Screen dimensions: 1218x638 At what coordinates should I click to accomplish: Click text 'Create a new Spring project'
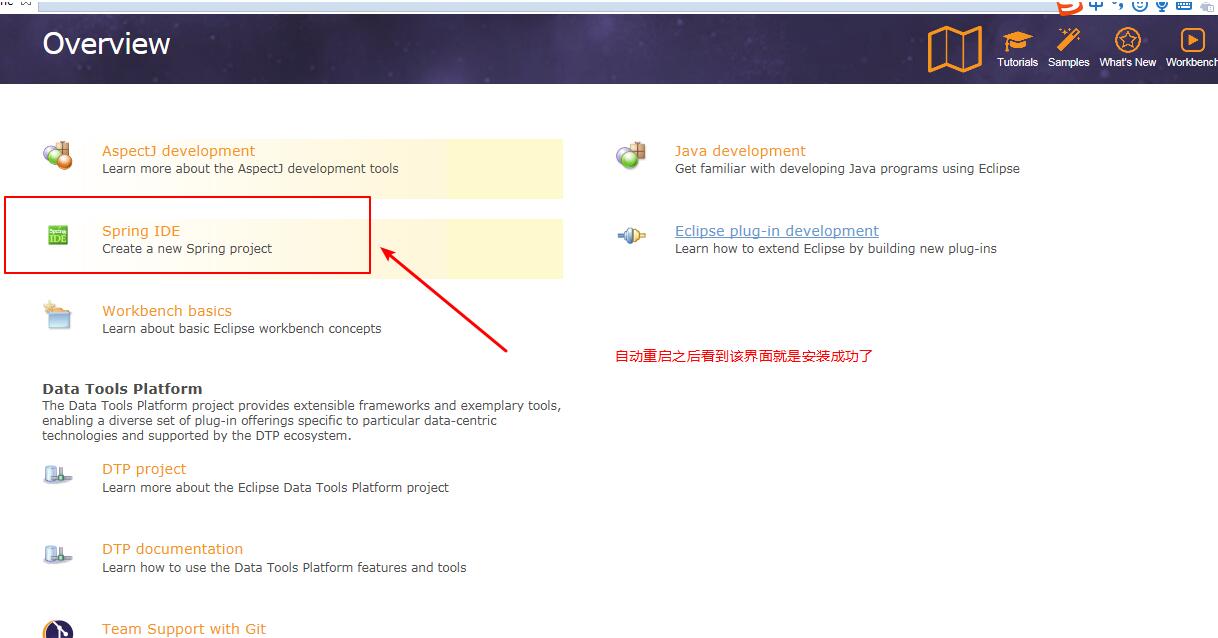point(187,249)
